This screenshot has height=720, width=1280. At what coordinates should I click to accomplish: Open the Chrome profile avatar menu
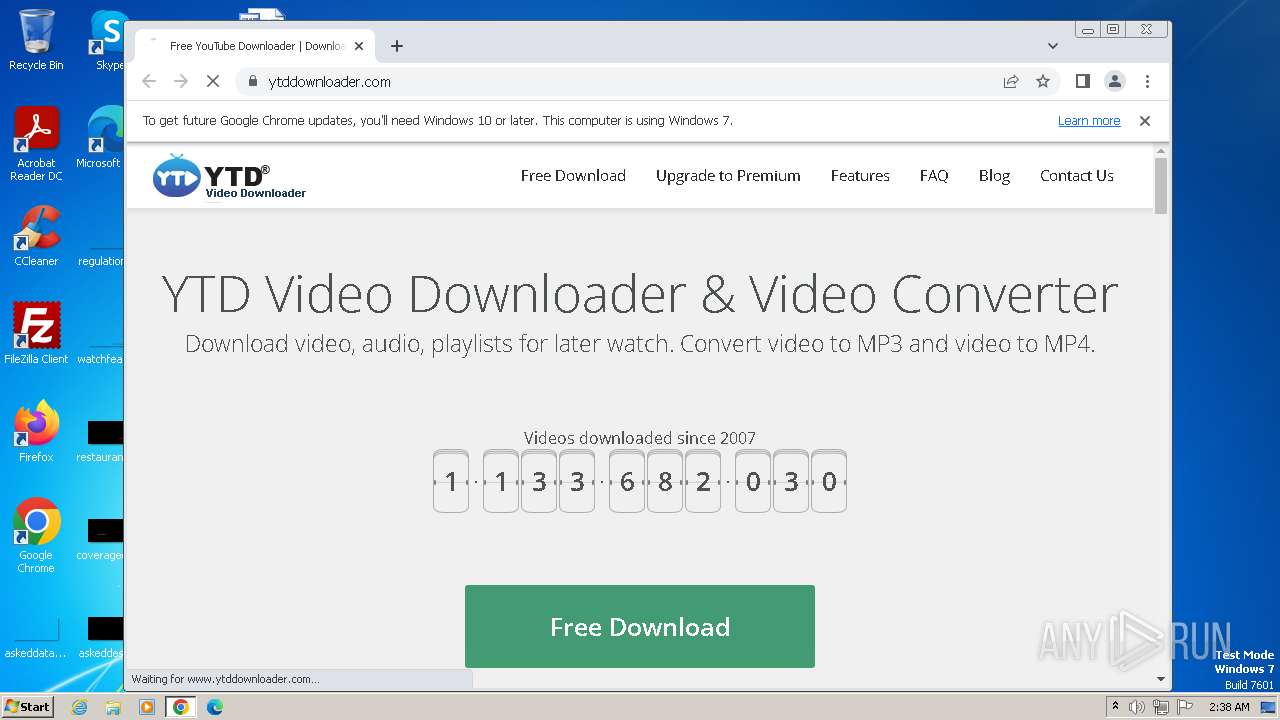pos(1115,81)
